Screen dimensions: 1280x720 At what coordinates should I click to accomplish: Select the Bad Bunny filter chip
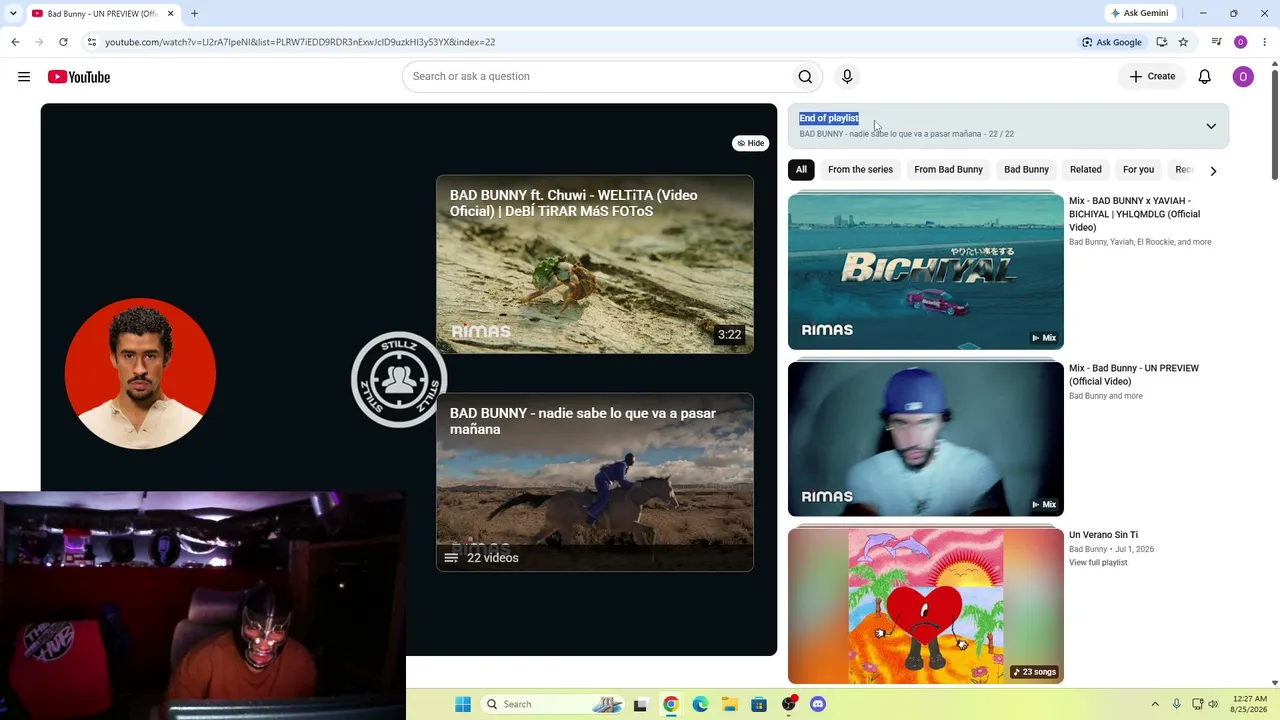1026,170
